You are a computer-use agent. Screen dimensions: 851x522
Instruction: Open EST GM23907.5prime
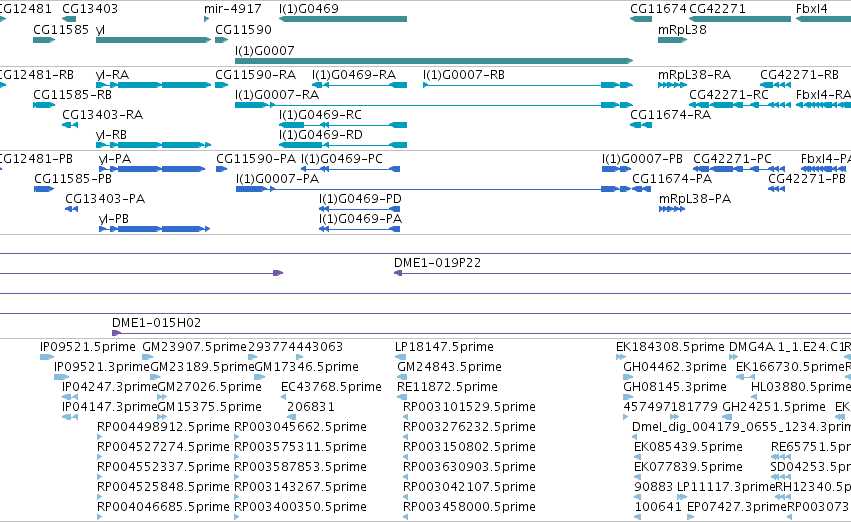coord(194,347)
